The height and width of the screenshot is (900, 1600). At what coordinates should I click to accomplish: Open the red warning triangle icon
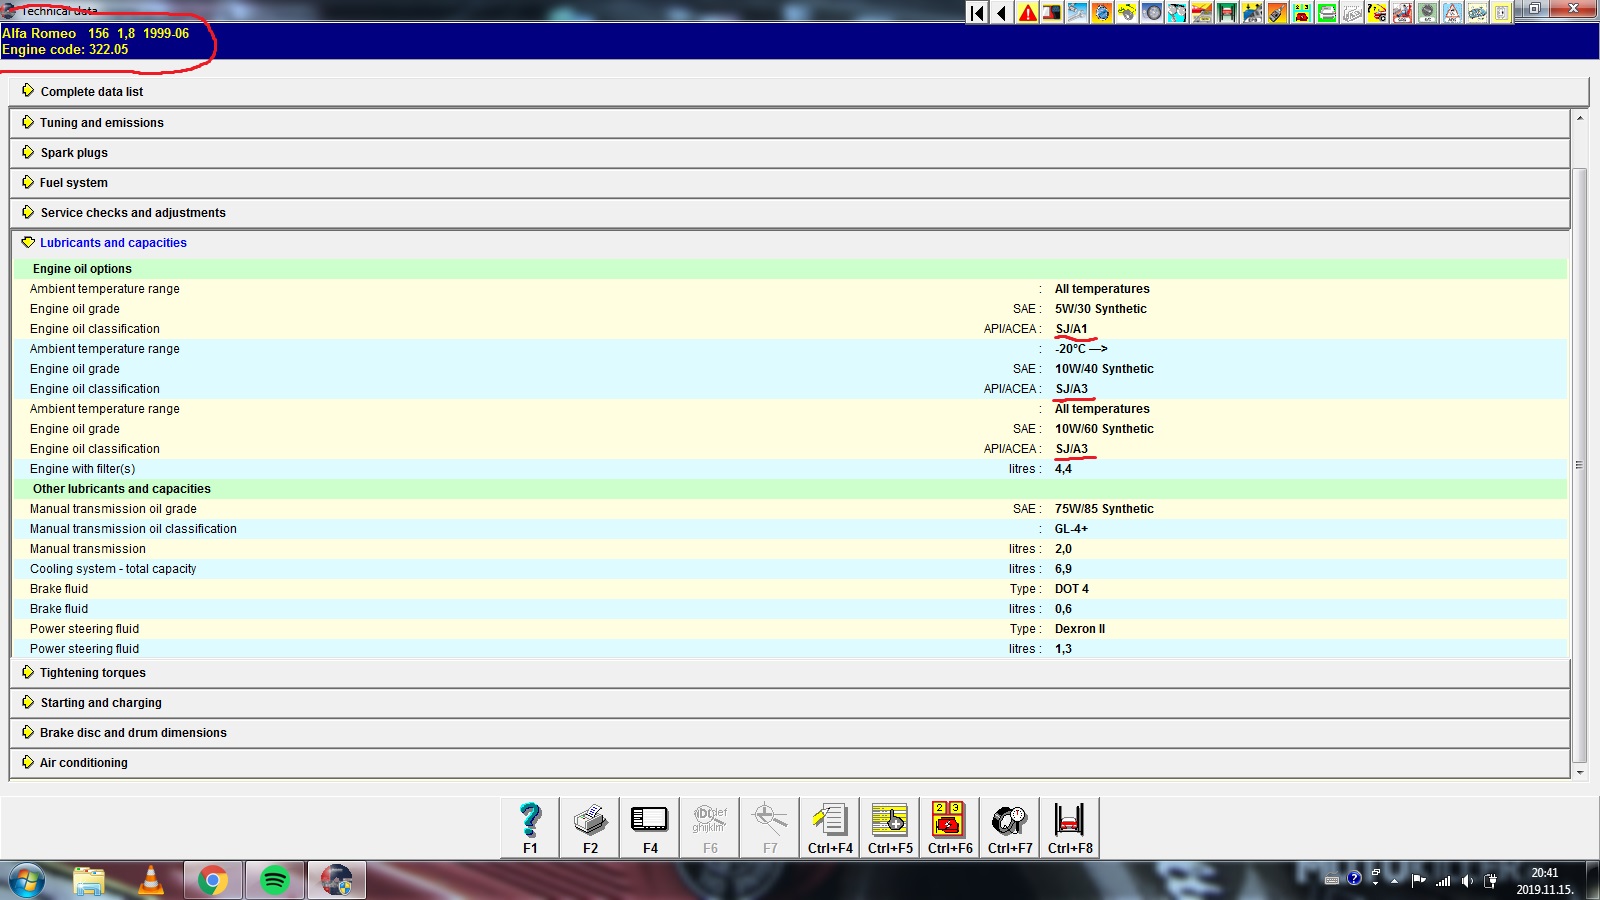1027,13
